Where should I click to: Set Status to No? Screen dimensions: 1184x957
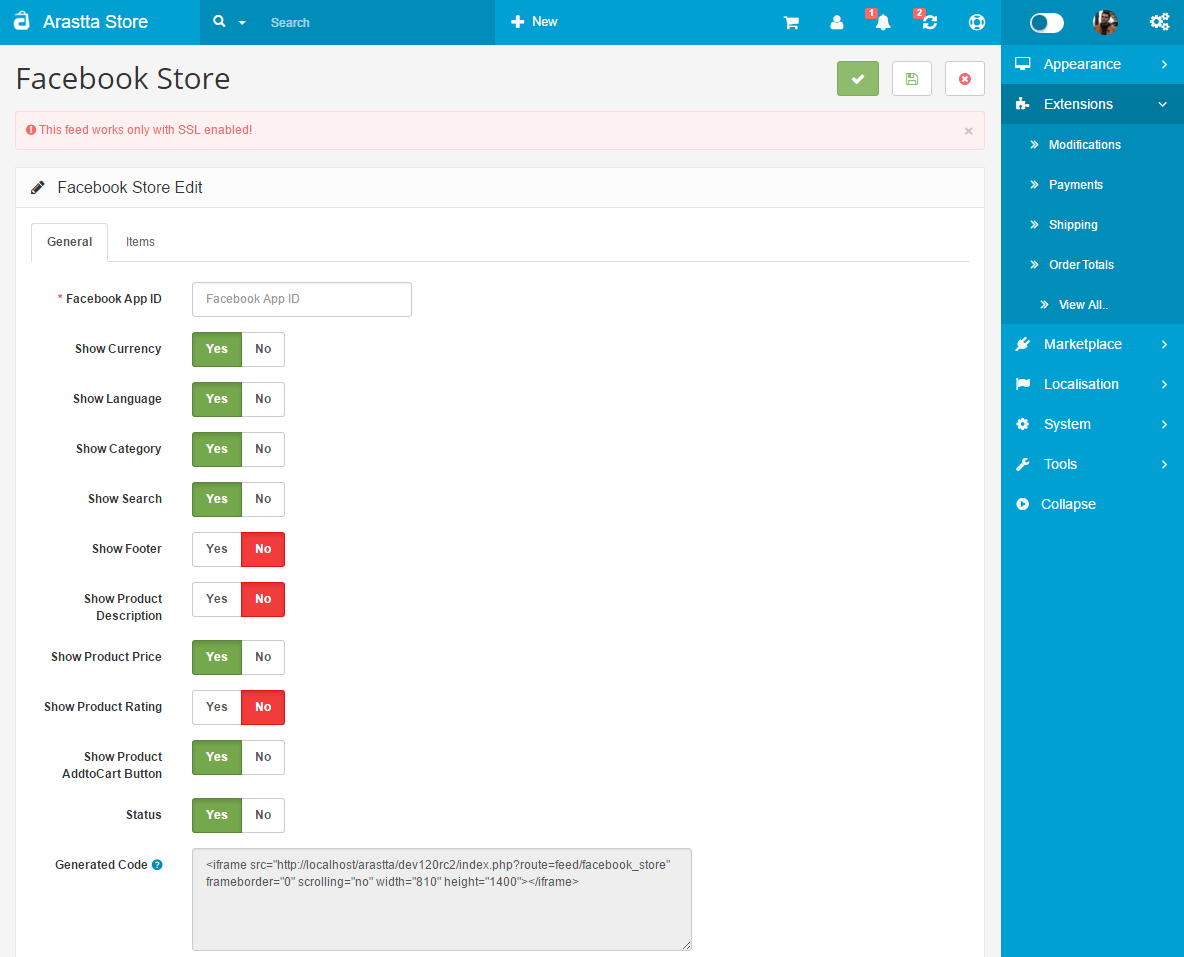[x=263, y=815]
